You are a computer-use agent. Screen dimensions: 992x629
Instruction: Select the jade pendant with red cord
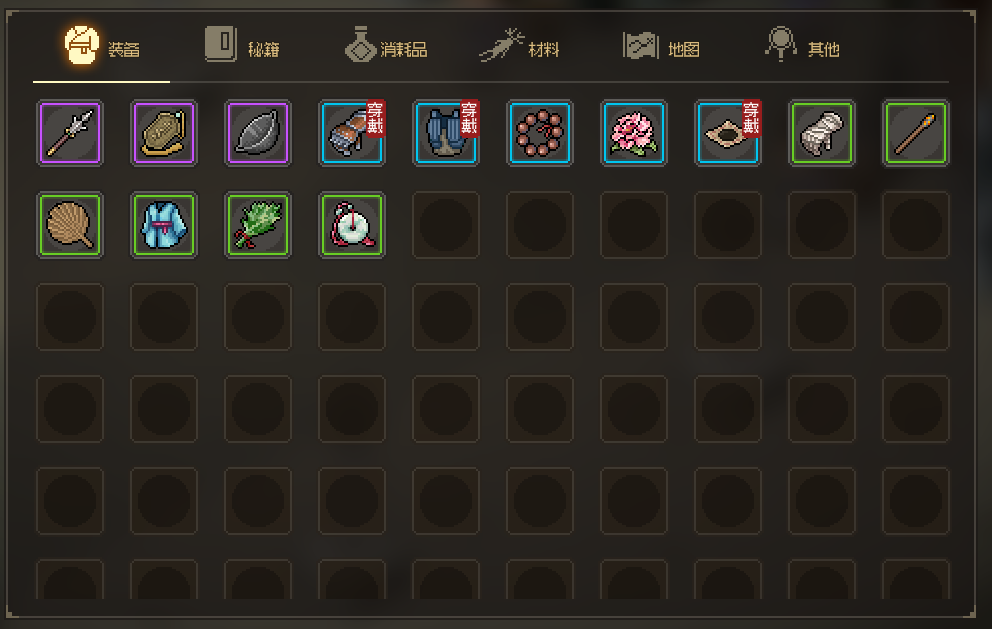(x=352, y=225)
